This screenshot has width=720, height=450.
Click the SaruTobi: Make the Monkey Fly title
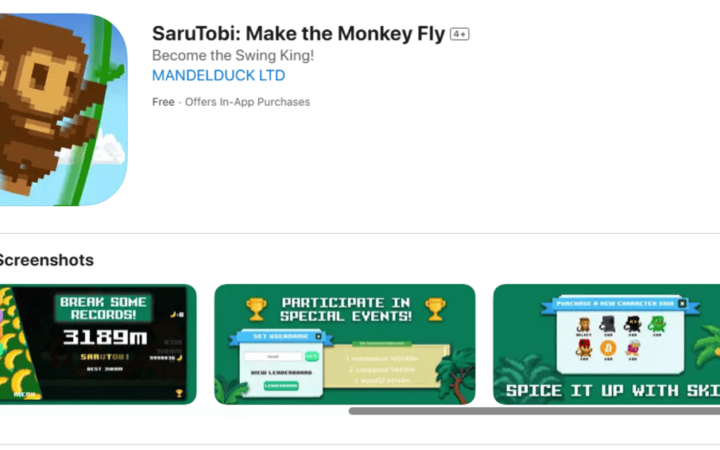(298, 34)
